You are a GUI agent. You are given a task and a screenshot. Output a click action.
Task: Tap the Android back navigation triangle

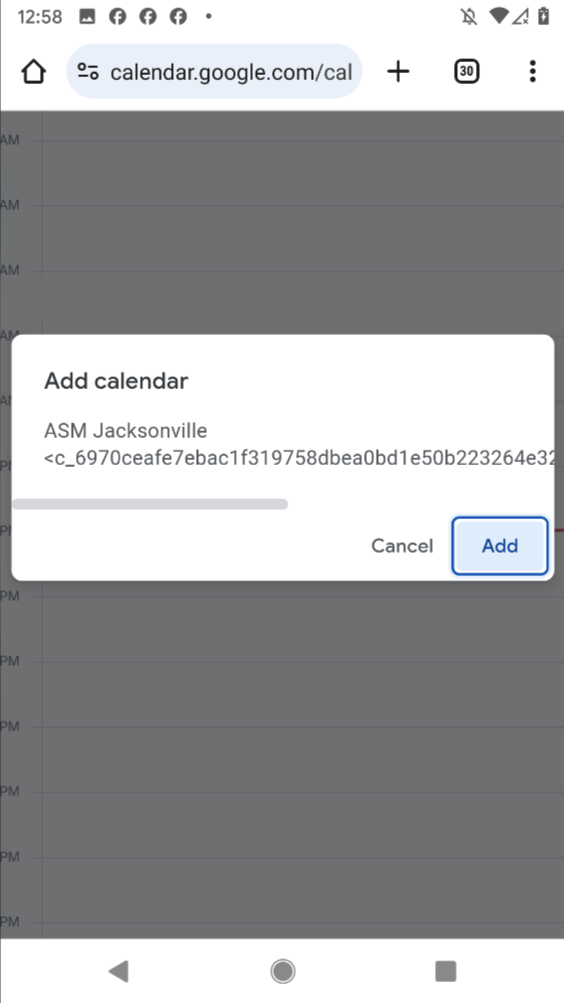click(119, 971)
